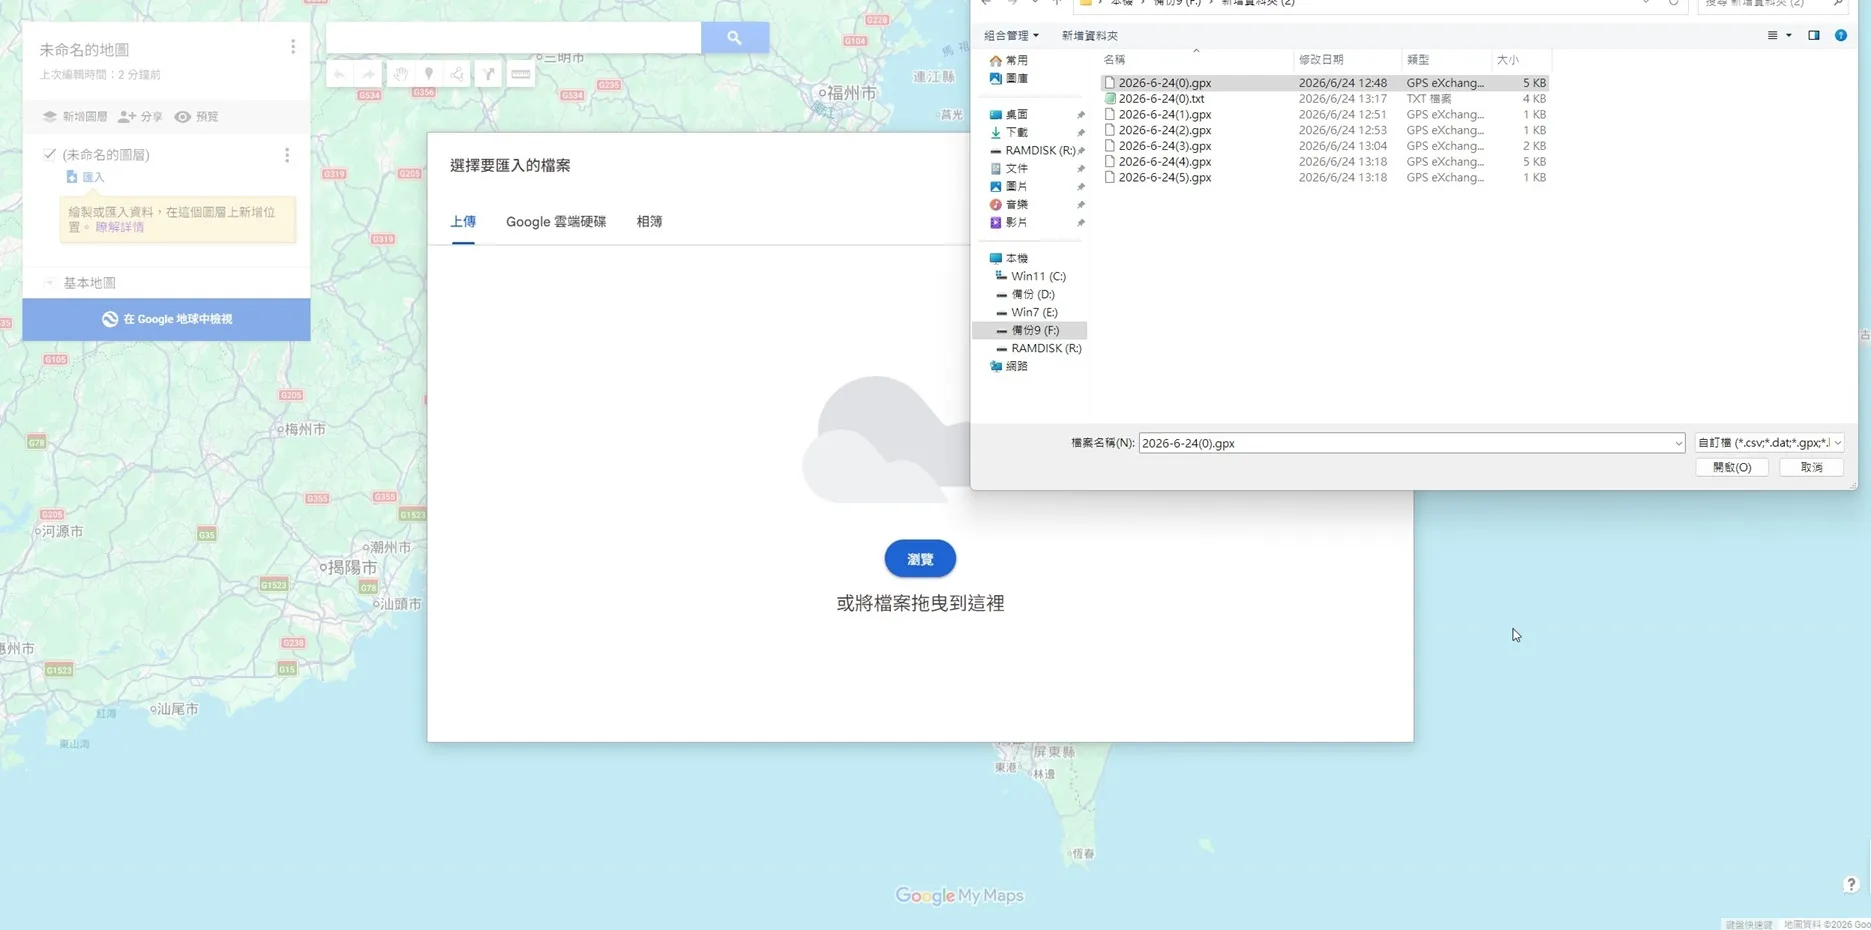
Task: Select file 2026-6-24(5).gpx
Action: pyautogui.click(x=1165, y=178)
